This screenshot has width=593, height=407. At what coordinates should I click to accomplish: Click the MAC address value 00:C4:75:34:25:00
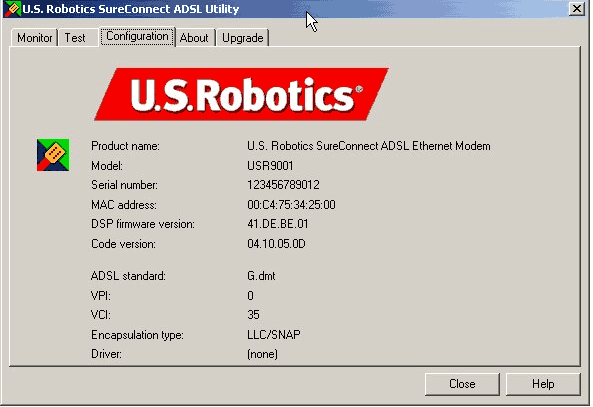(291, 205)
